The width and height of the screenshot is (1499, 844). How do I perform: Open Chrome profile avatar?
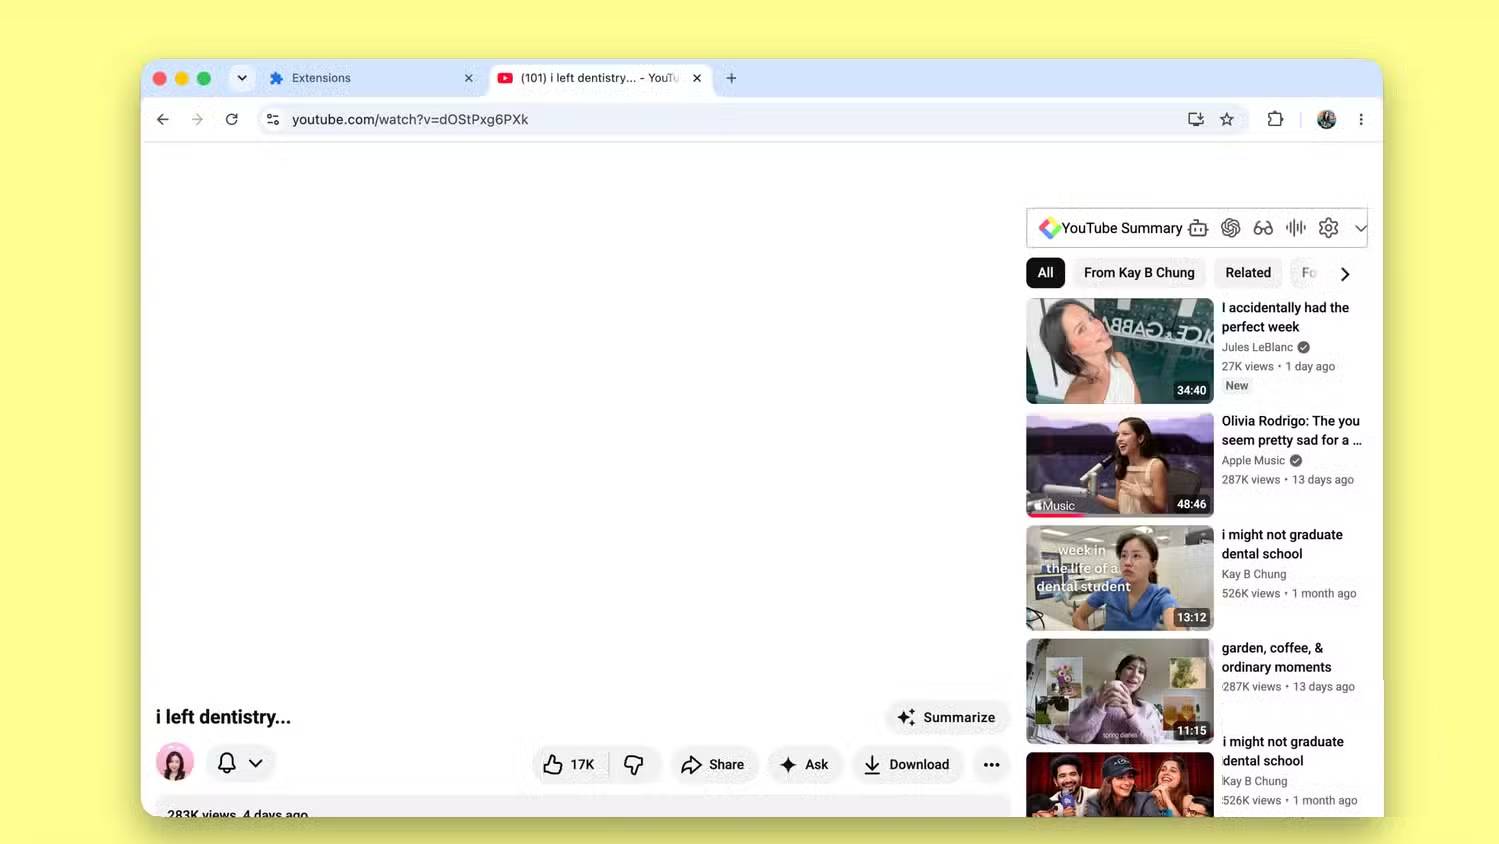(x=1326, y=119)
